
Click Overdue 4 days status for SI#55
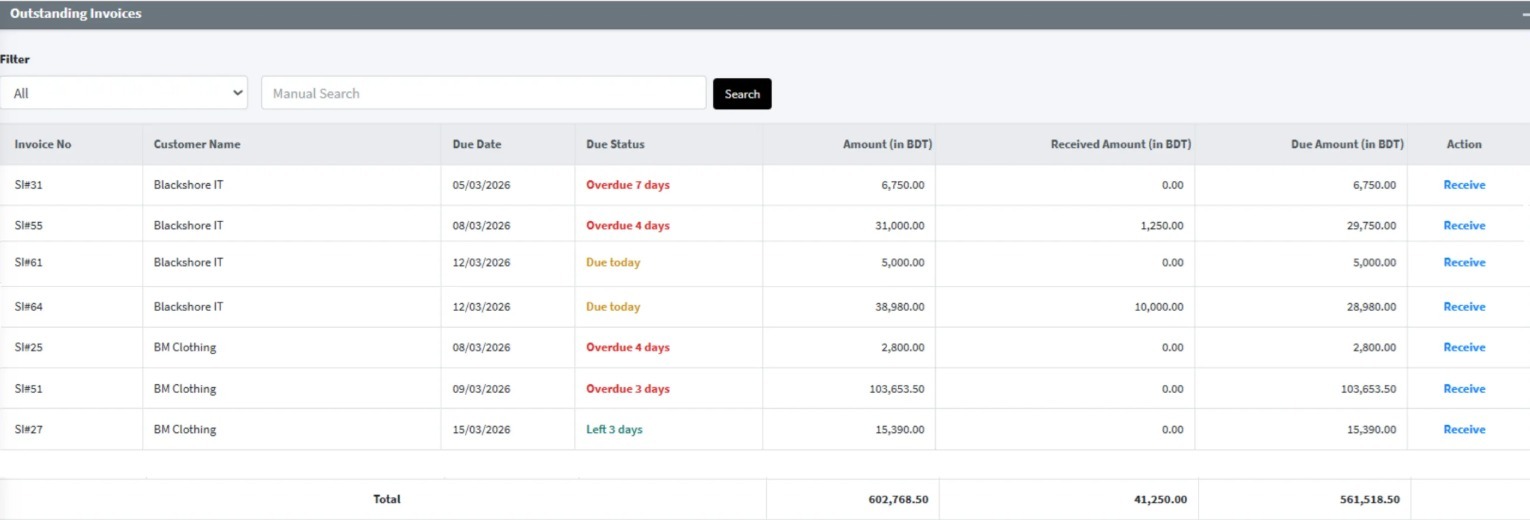(628, 226)
